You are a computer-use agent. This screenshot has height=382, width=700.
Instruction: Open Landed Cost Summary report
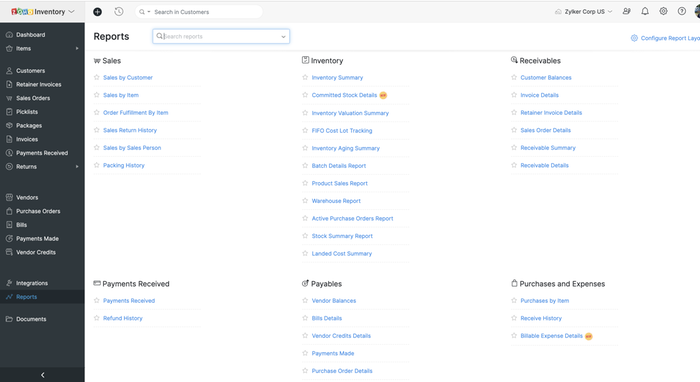[x=342, y=253]
